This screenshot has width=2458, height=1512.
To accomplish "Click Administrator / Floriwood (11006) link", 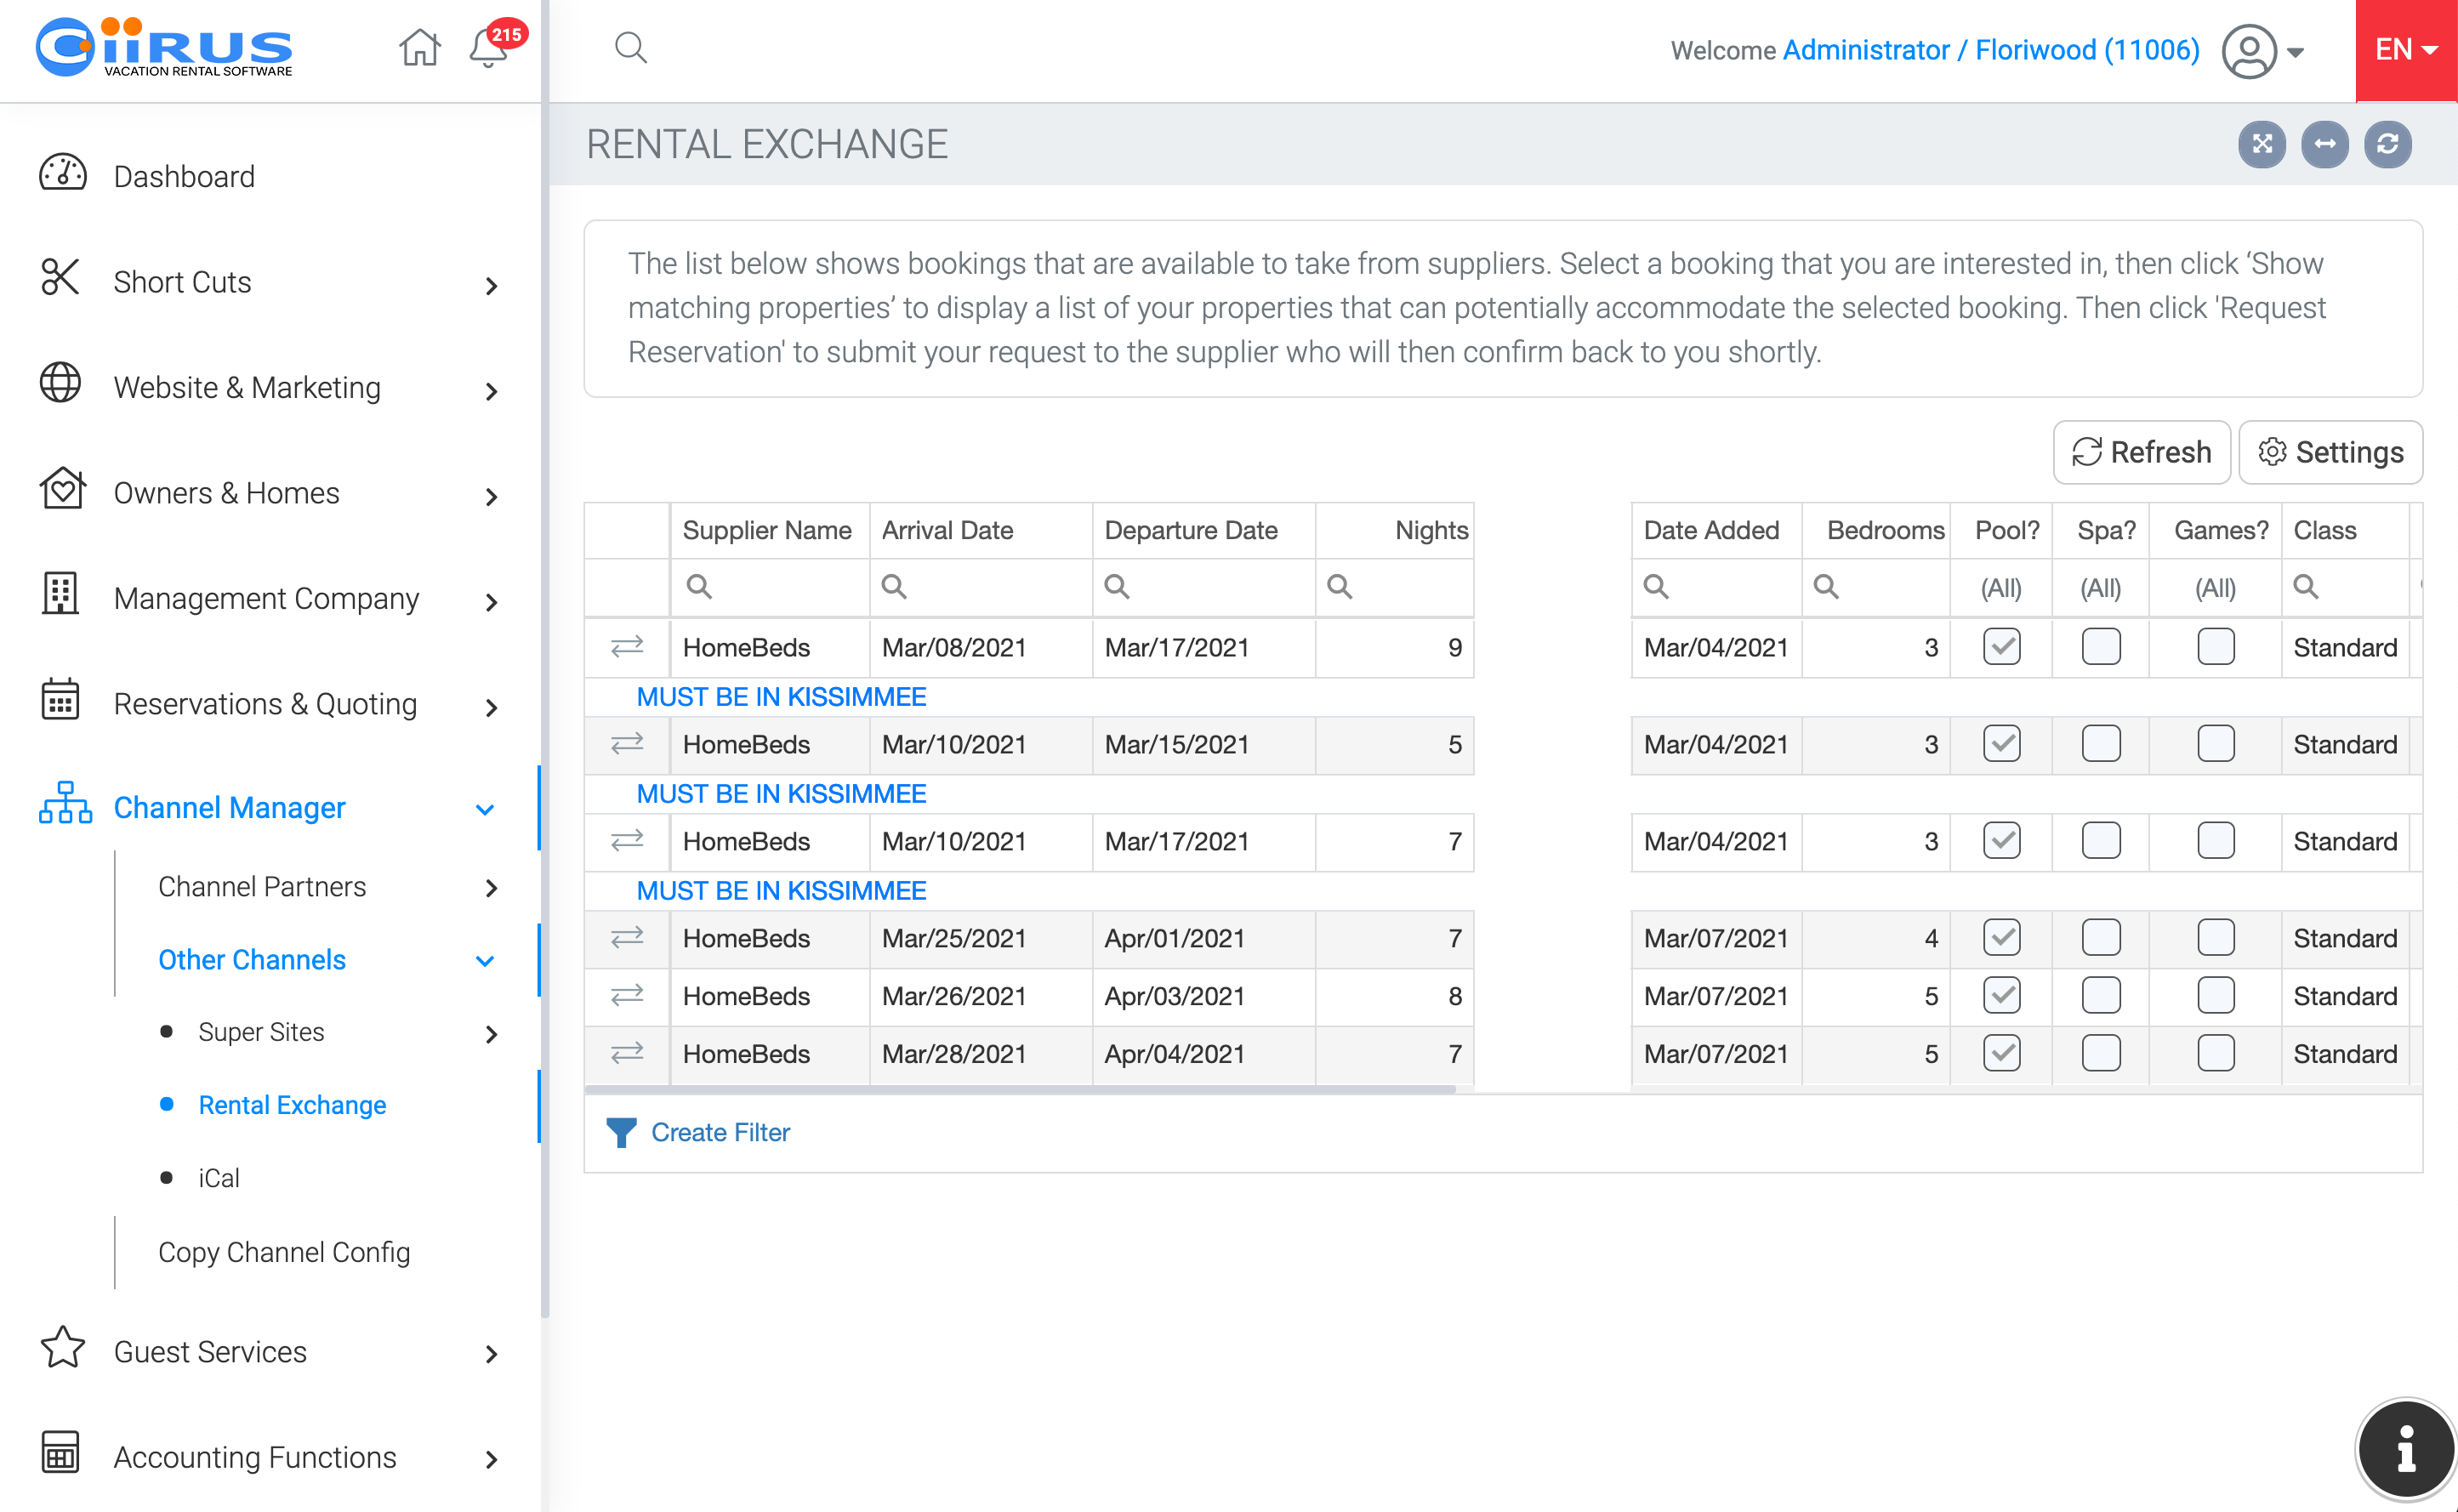I will [x=1991, y=50].
